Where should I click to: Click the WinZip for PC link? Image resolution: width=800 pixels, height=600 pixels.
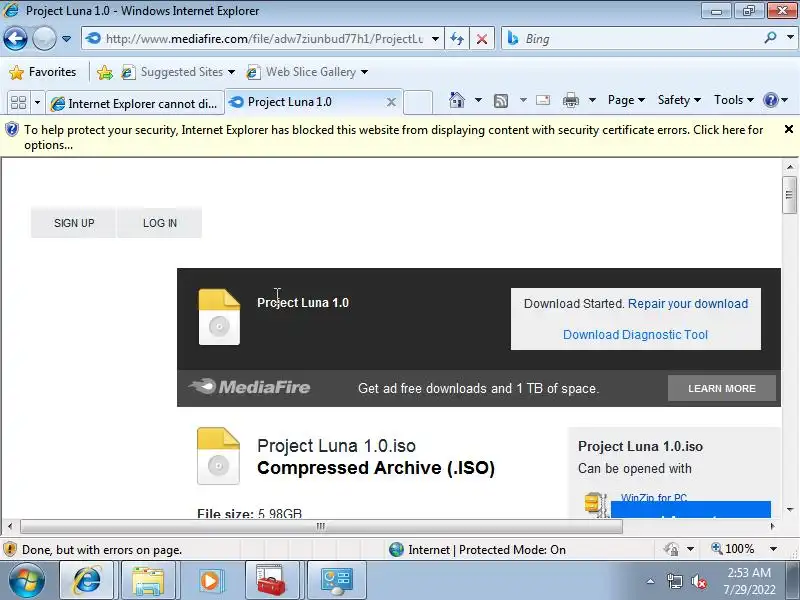pyautogui.click(x=654, y=497)
